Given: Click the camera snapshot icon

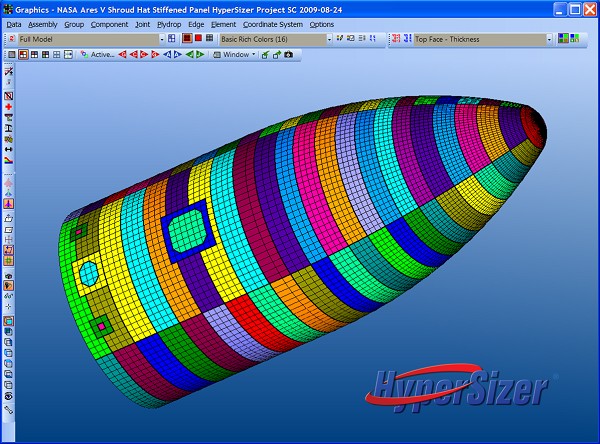Looking at the screenshot, I should tap(289, 55).
